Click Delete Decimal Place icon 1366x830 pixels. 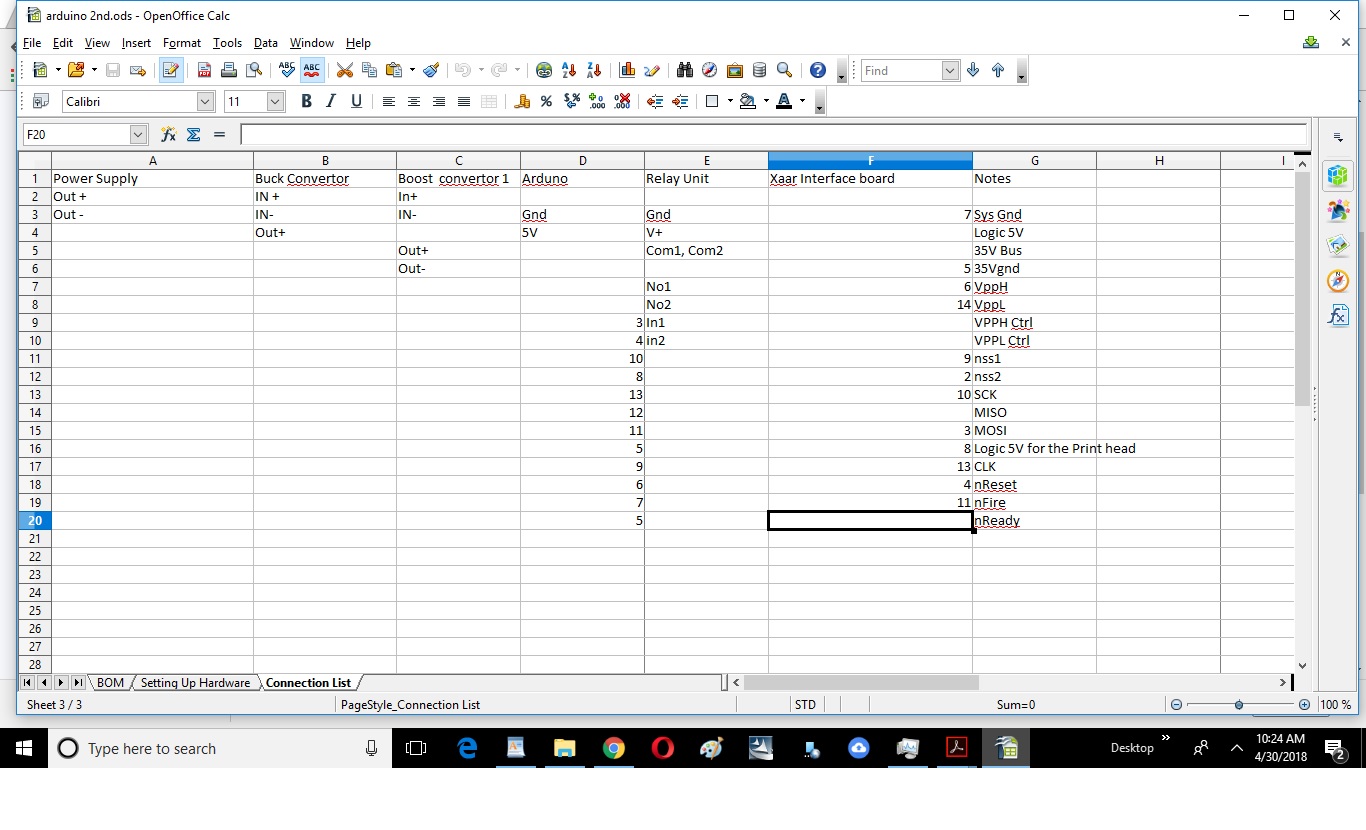coord(622,101)
